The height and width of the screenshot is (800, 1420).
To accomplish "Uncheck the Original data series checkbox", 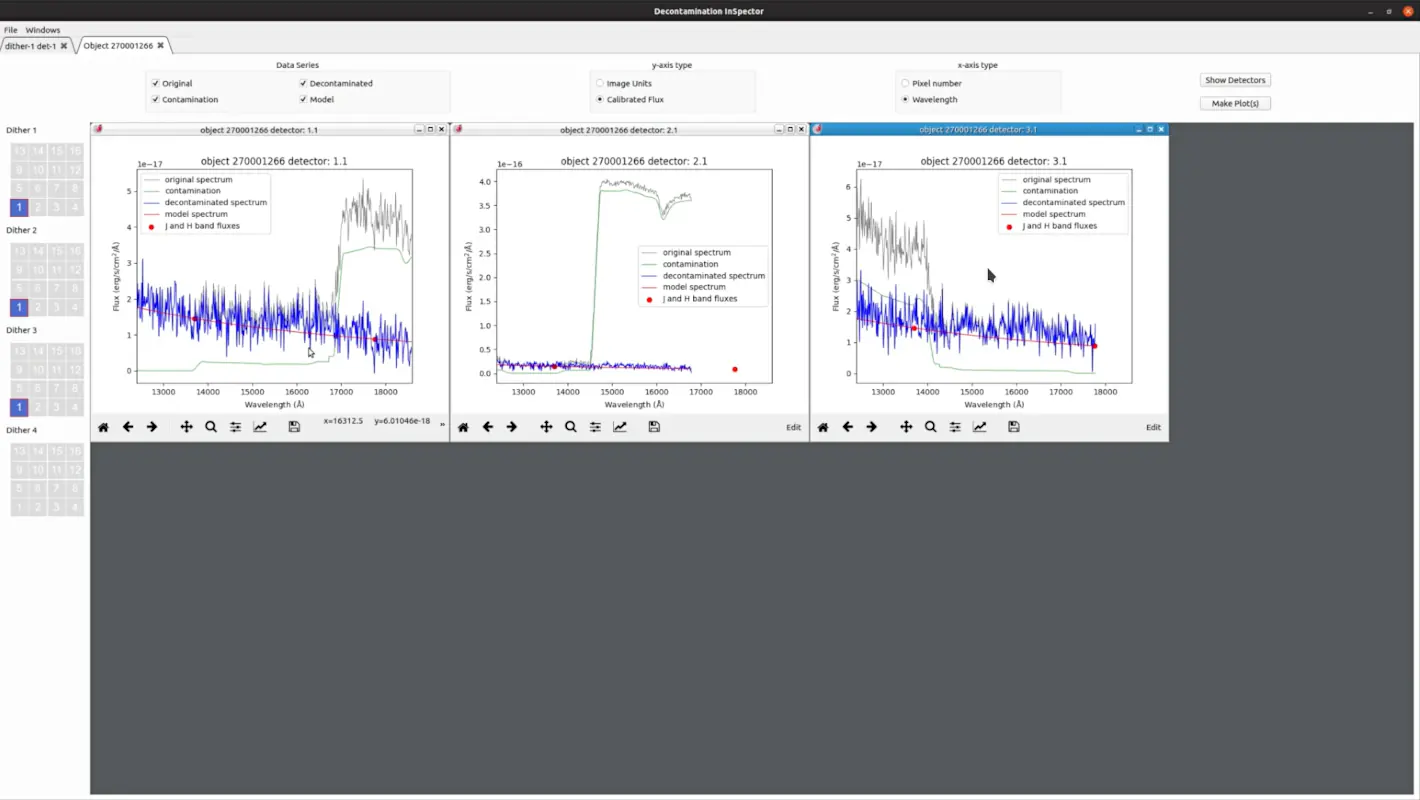I will pyautogui.click(x=155, y=84).
